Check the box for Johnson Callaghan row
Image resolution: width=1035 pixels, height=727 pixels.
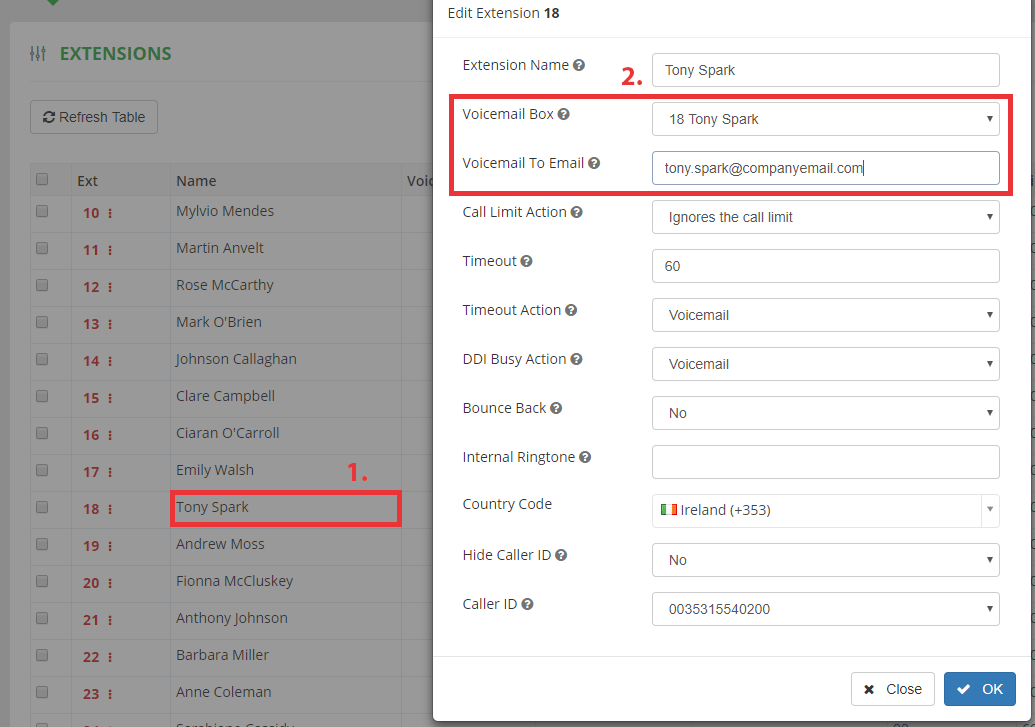[x=42, y=359]
